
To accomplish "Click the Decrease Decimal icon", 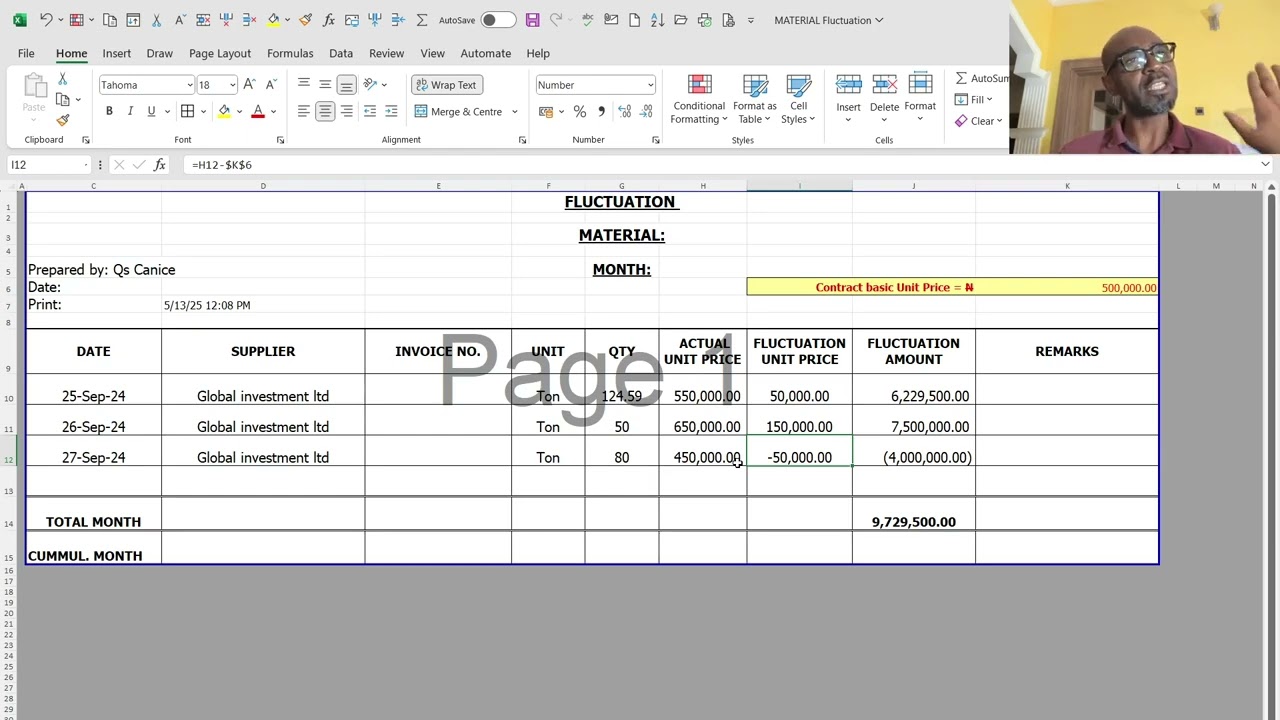I will coord(647,111).
